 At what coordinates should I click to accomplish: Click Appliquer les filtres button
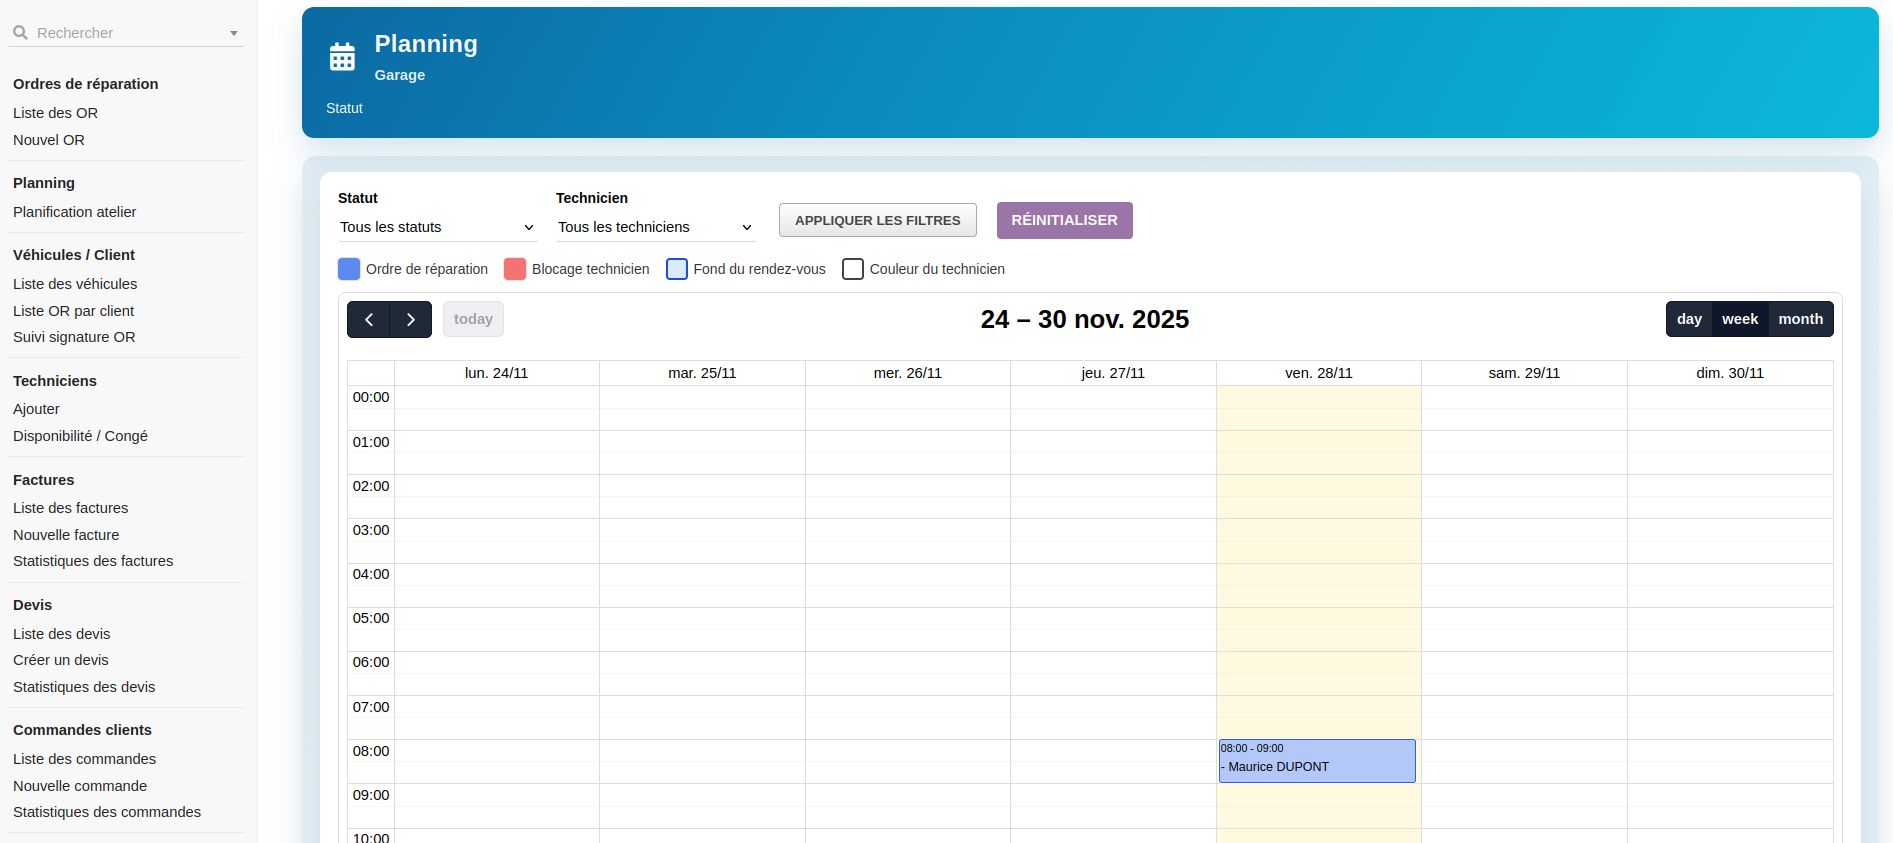coord(877,221)
